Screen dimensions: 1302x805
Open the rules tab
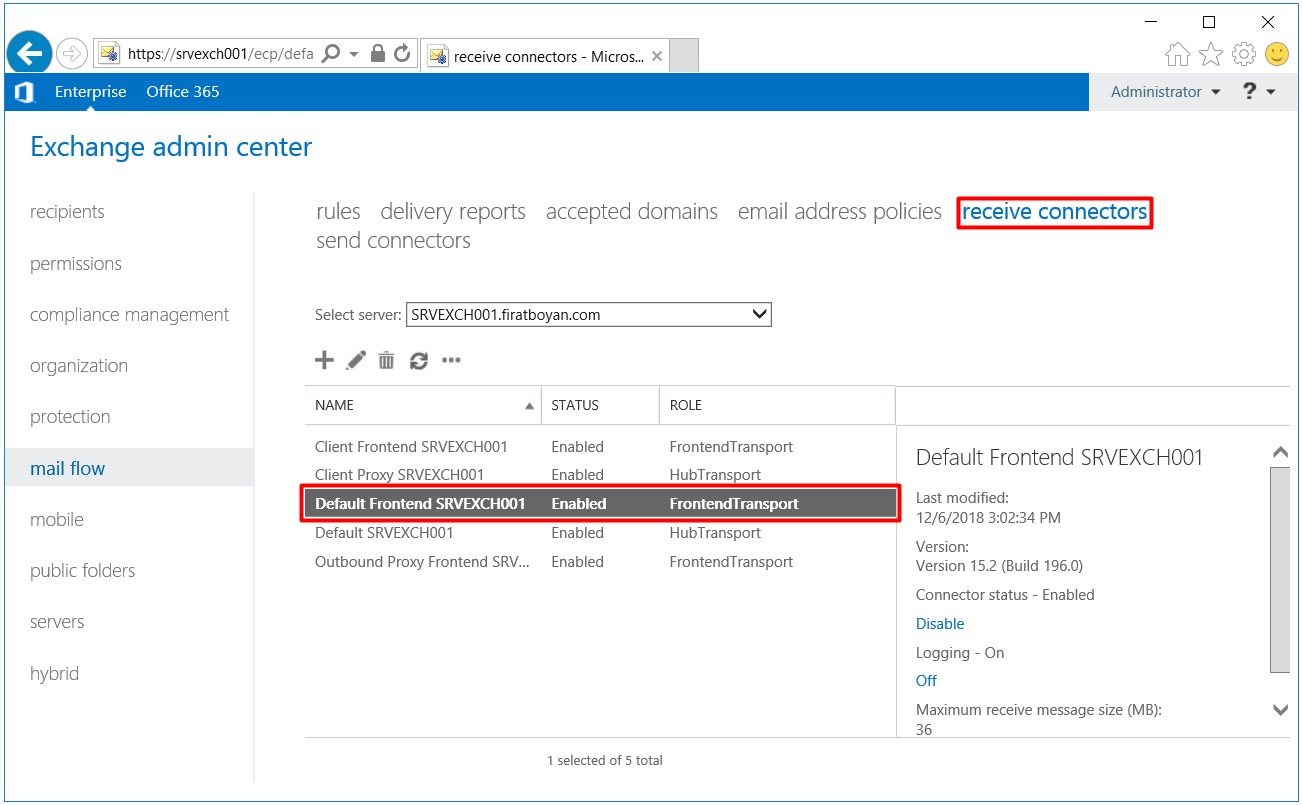(338, 212)
